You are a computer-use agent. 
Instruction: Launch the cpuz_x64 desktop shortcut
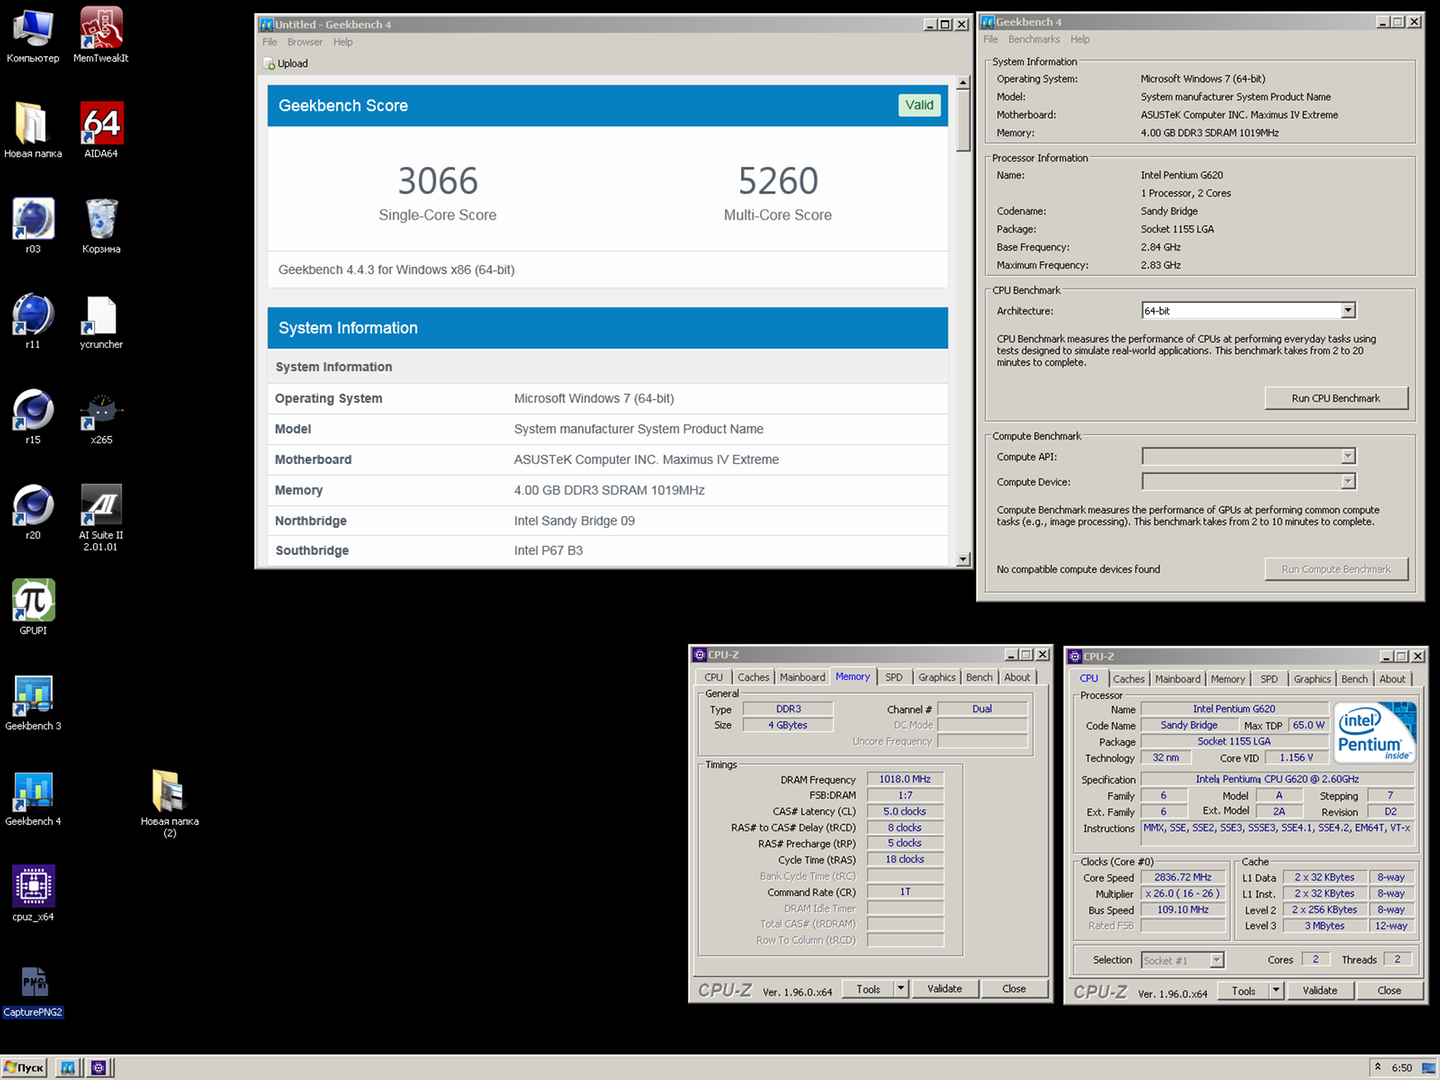(x=33, y=892)
